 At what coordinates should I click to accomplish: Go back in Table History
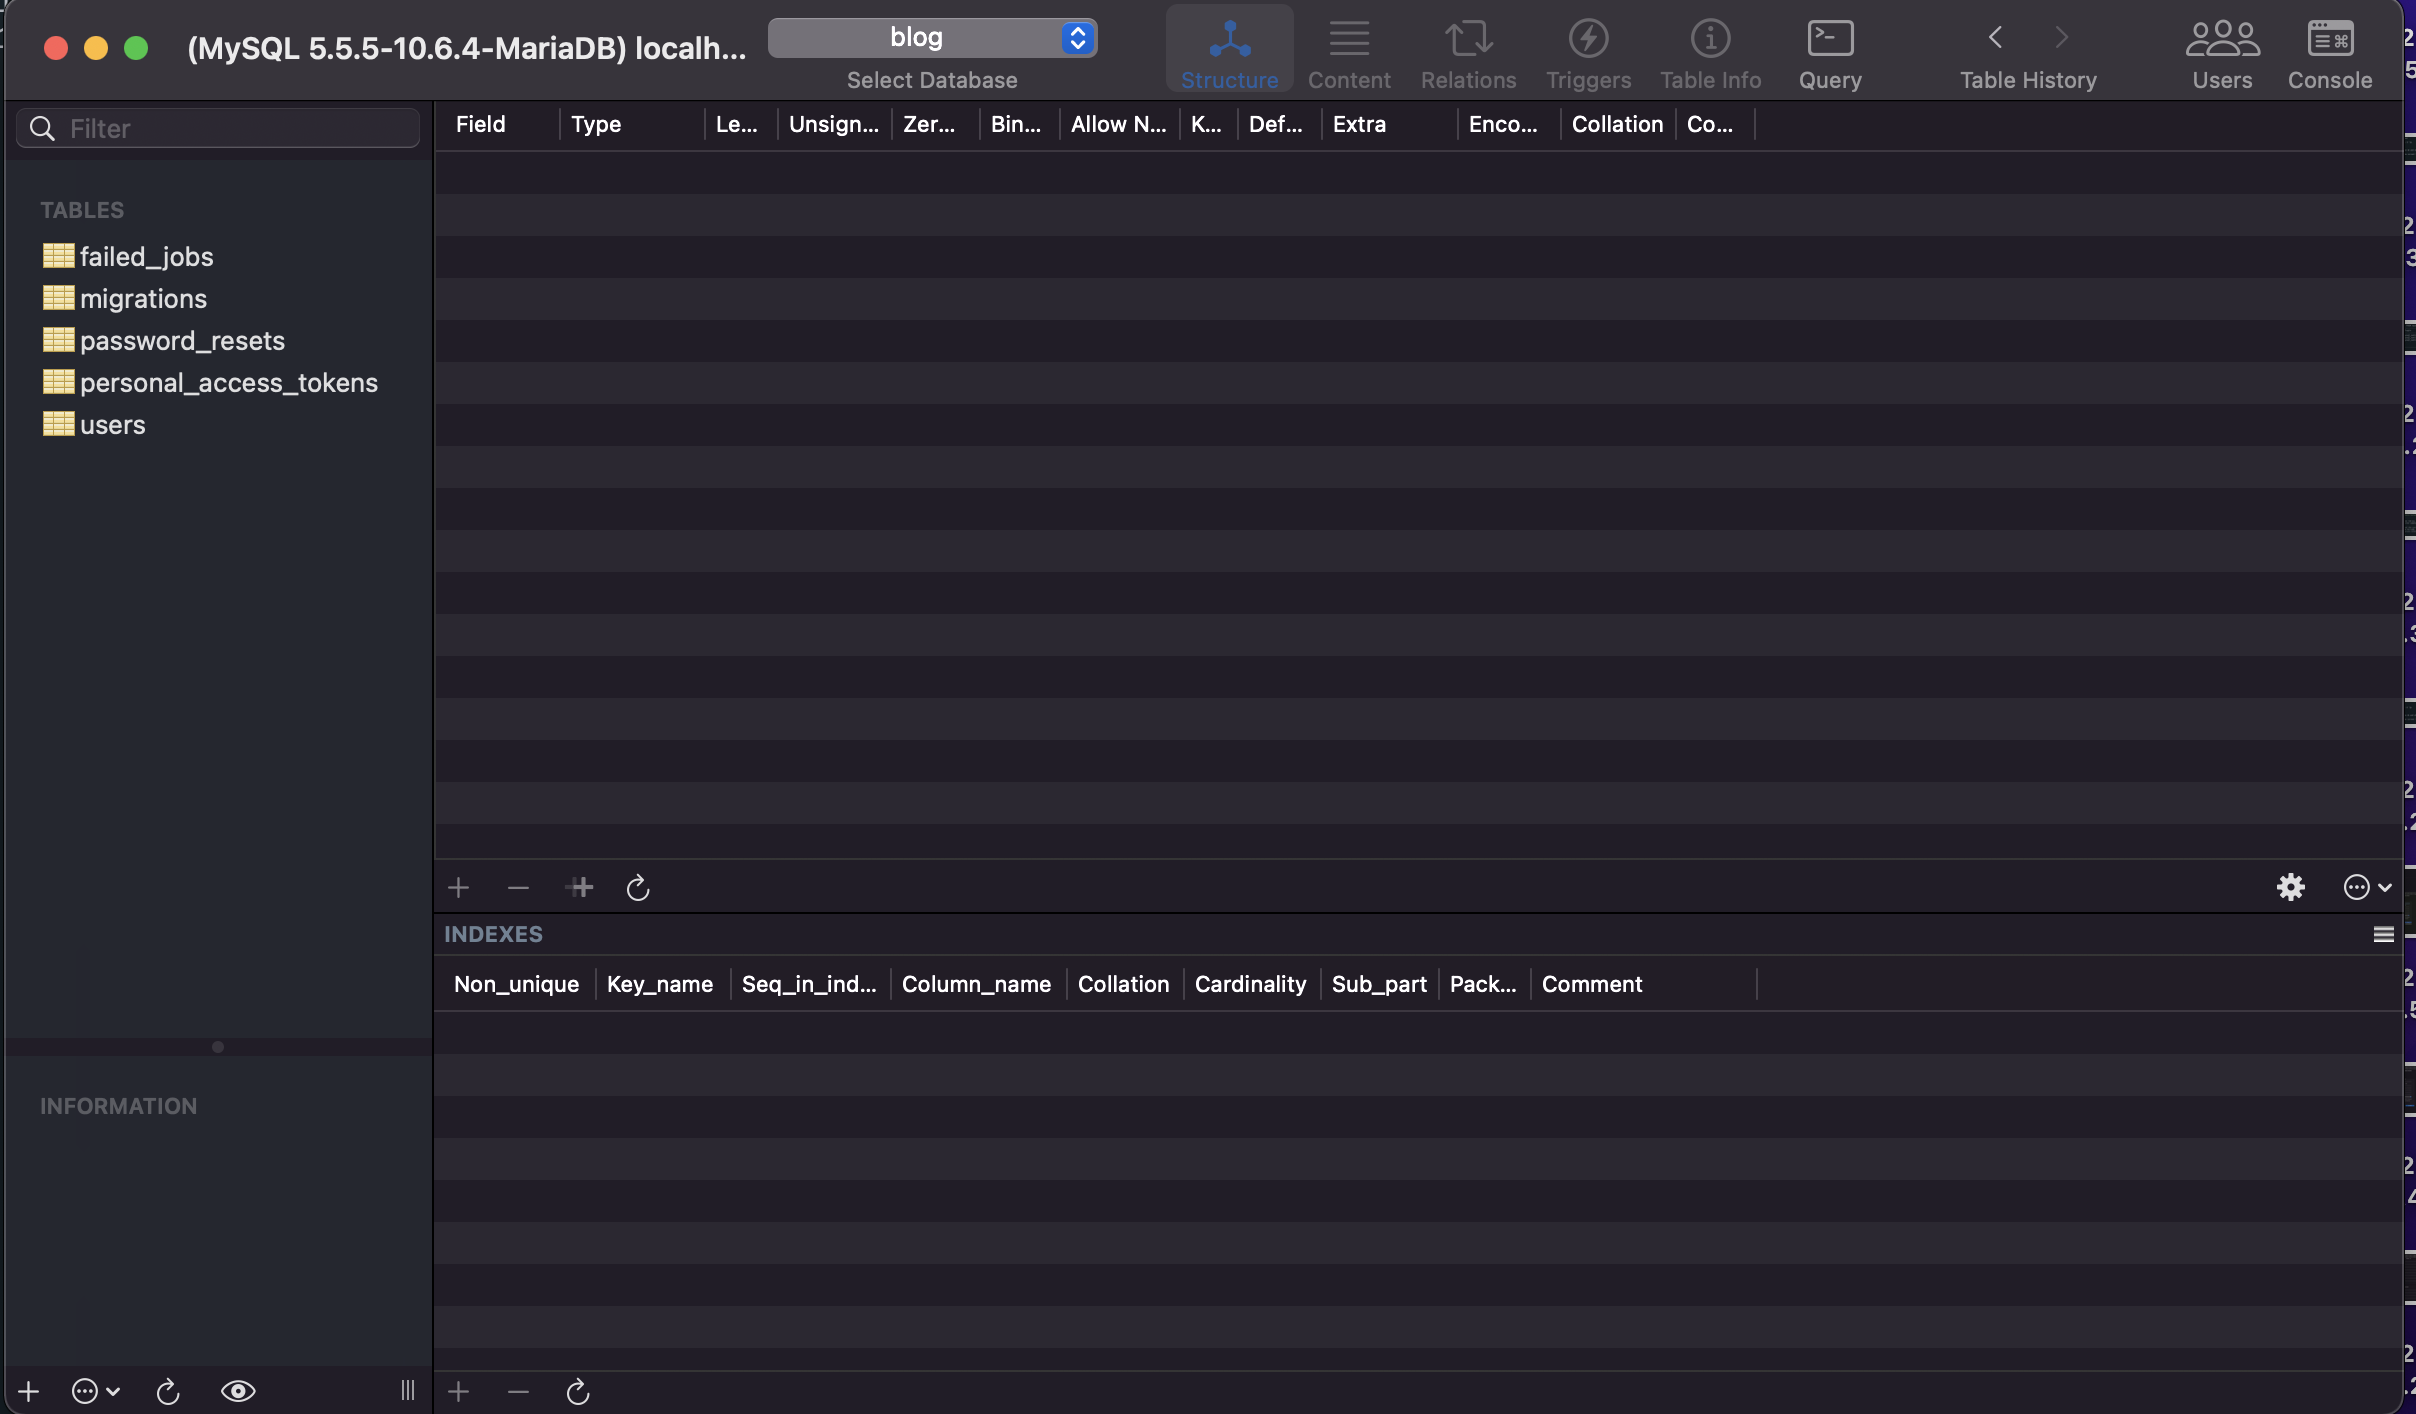[x=1995, y=38]
